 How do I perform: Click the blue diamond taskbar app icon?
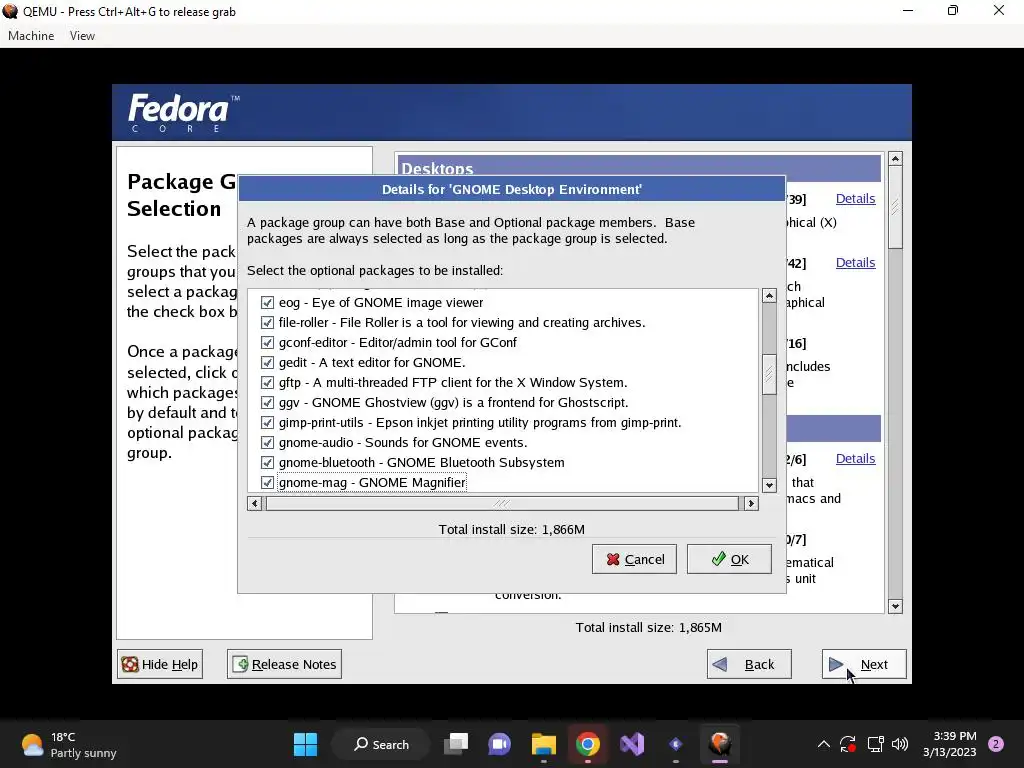click(676, 744)
